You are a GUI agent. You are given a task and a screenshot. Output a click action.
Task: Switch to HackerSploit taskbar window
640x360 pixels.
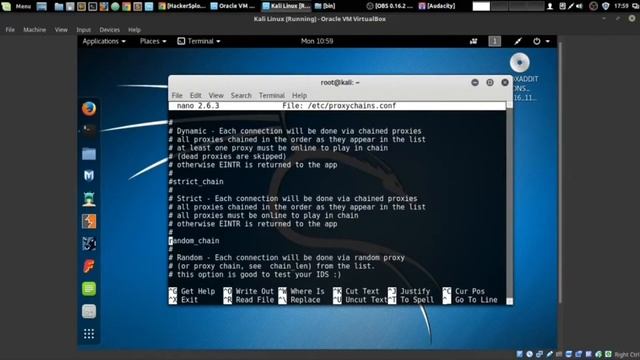[x=182, y=6]
